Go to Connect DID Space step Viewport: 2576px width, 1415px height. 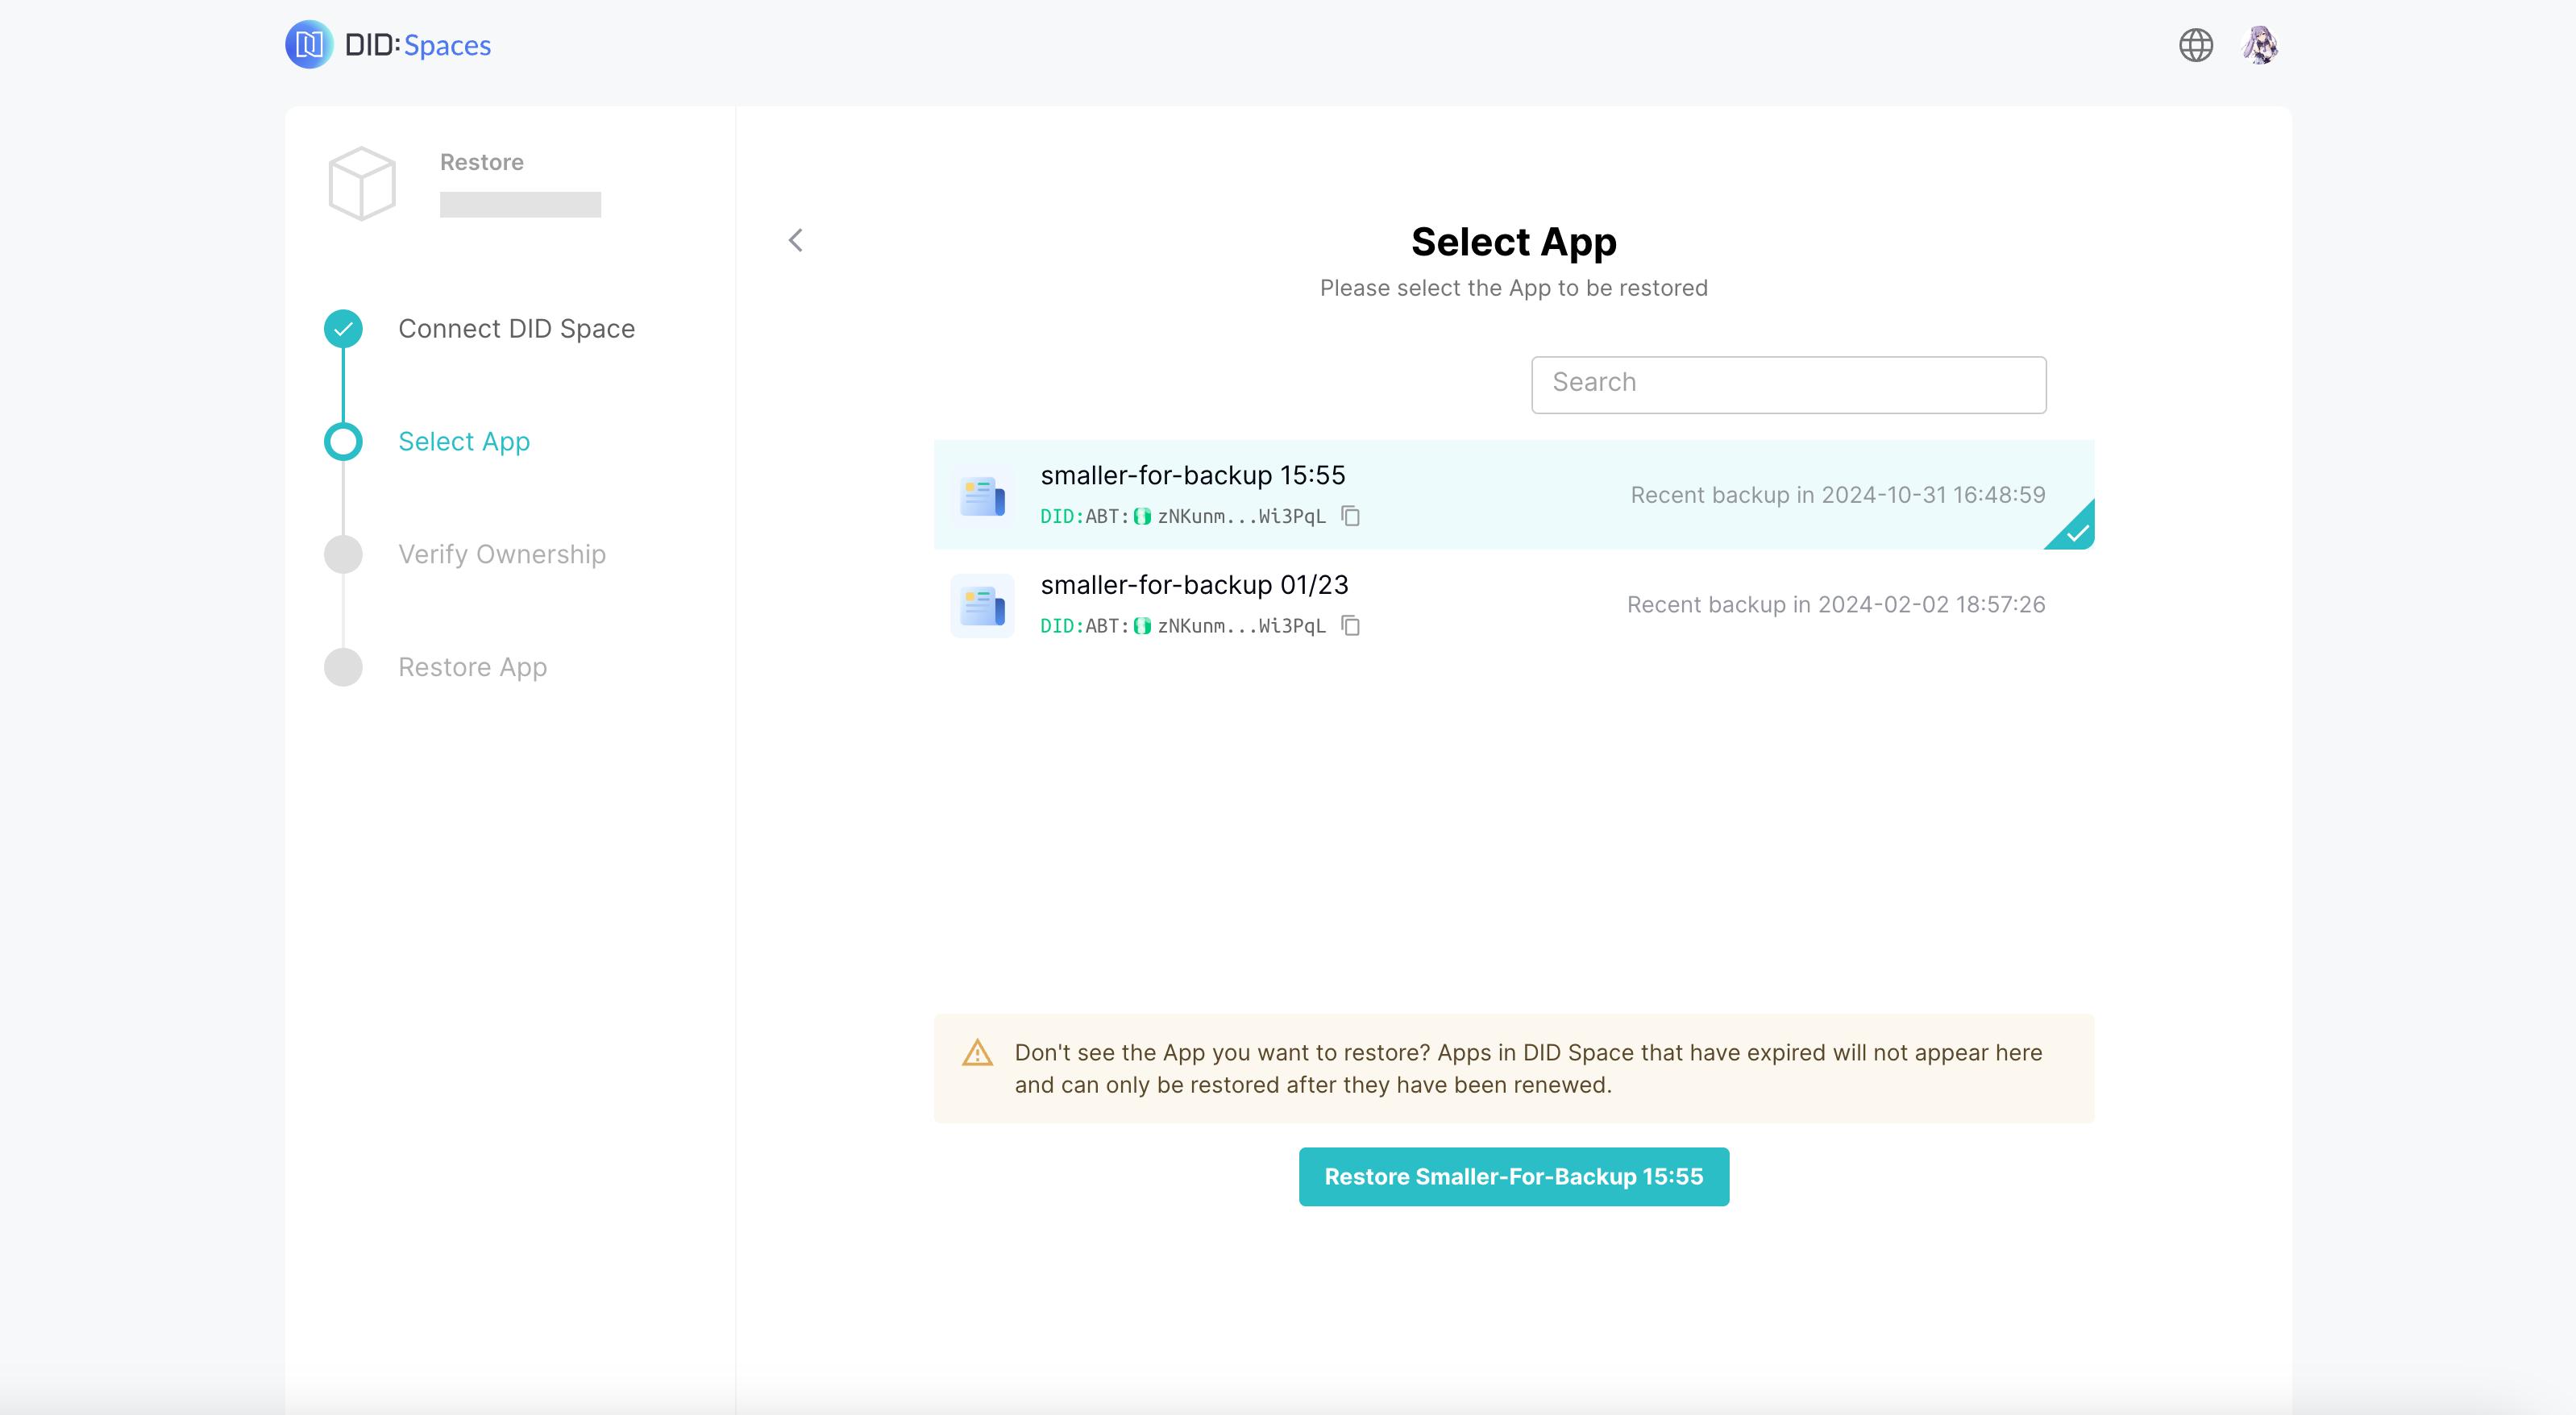click(516, 329)
